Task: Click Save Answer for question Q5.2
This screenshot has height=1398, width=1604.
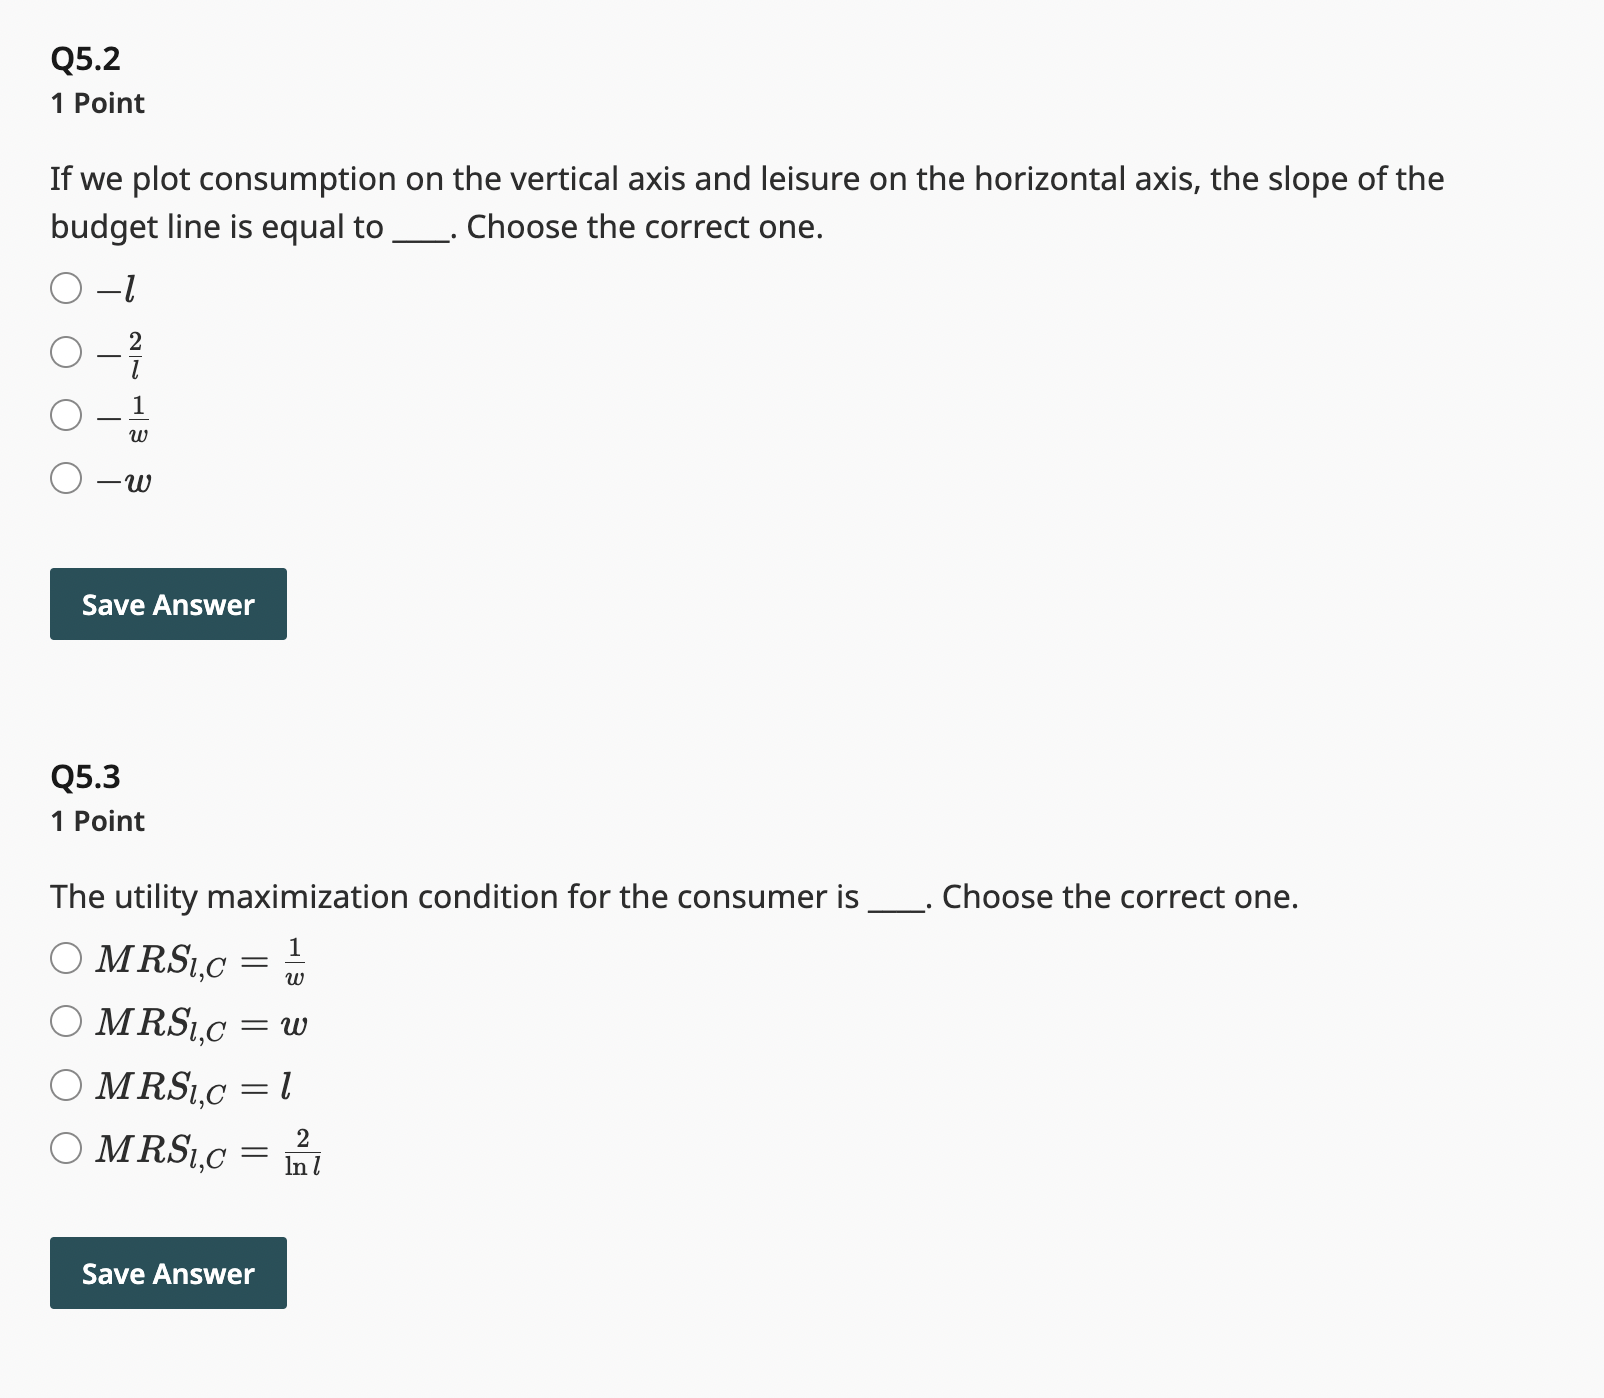Action: pos(167,603)
